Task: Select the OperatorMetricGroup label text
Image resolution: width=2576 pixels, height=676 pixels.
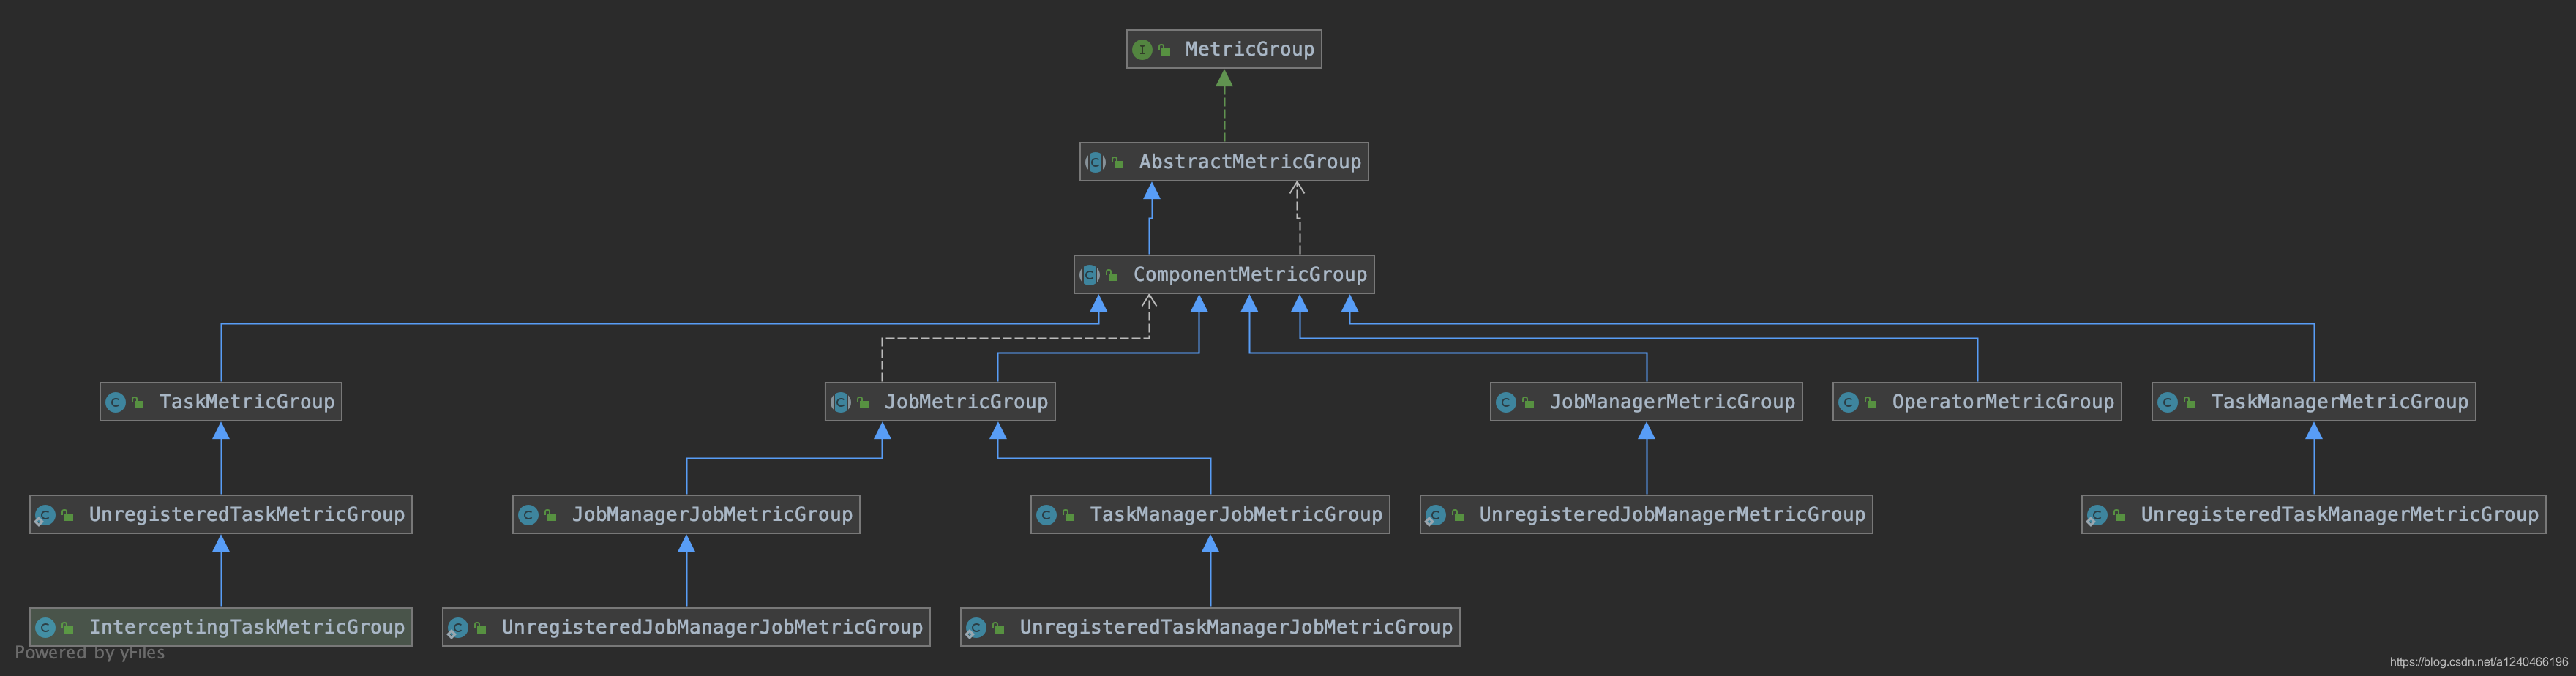Action: [x=2003, y=402]
